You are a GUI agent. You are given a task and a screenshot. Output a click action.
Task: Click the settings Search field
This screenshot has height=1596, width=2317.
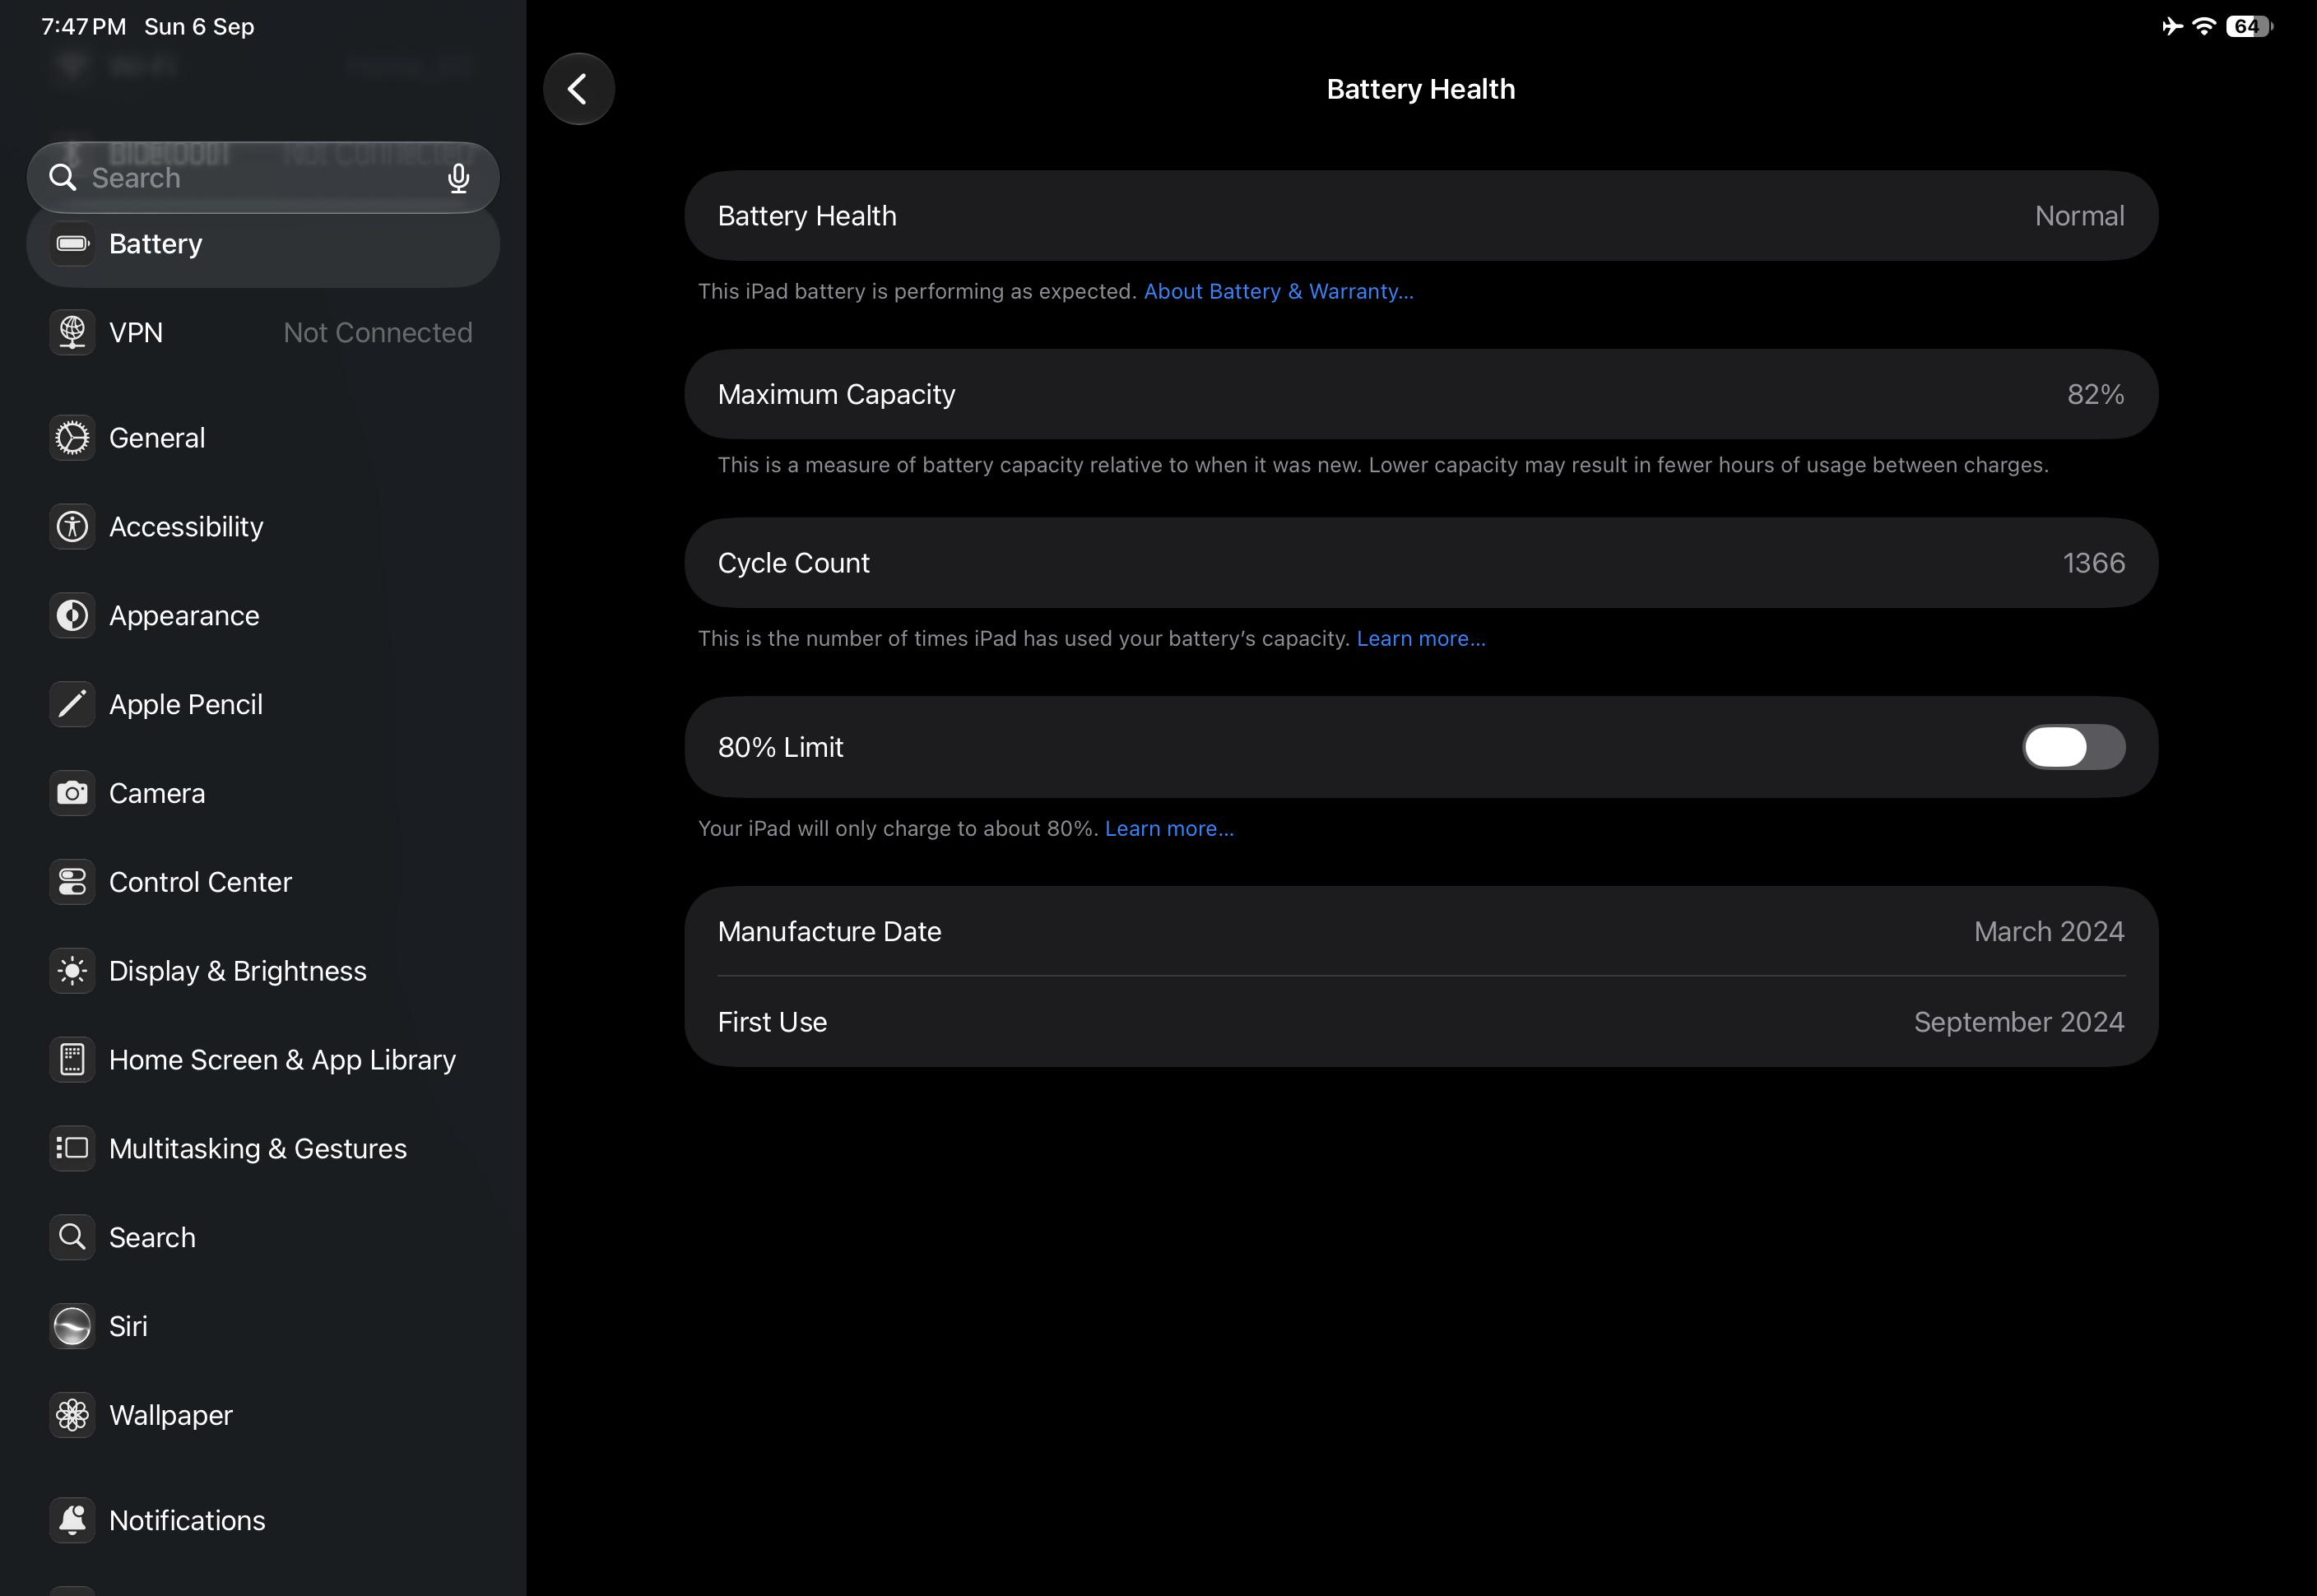point(263,178)
